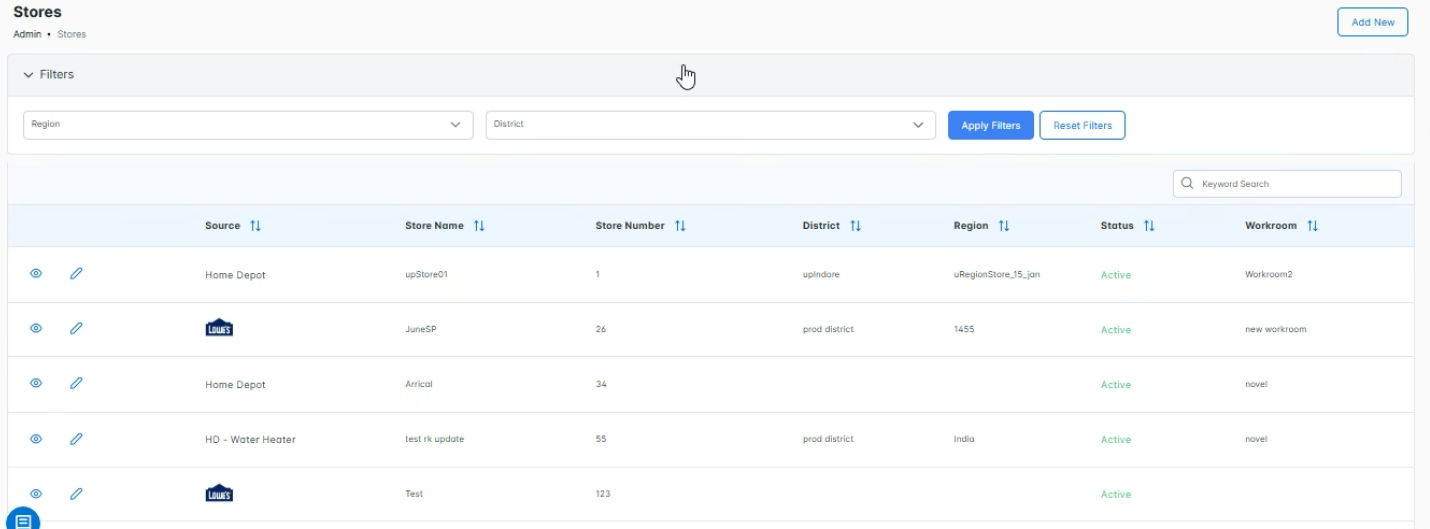
Task: Sort by Store Number arrows icon
Action: point(680,226)
